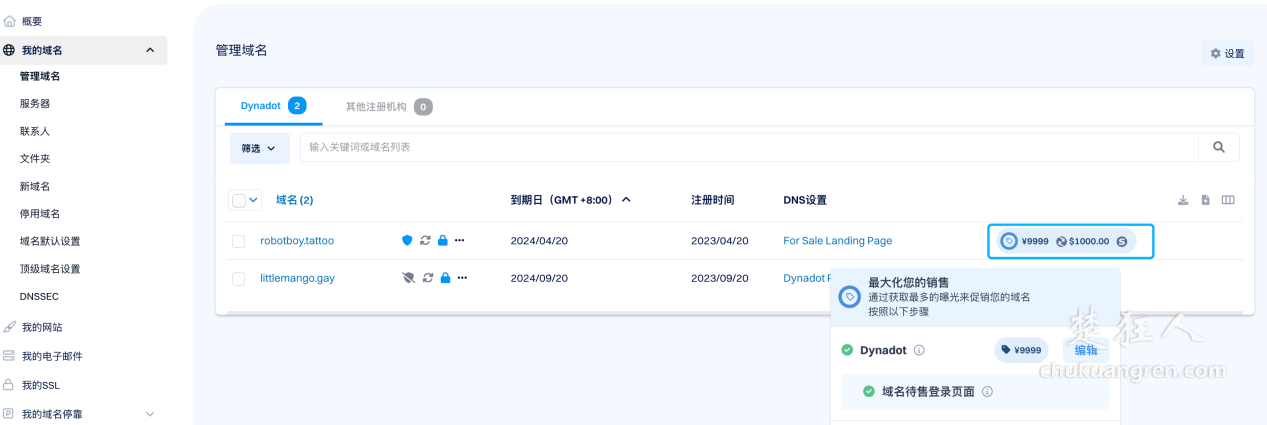
Task: Click the search magnifier button
Action: [x=1218, y=147]
